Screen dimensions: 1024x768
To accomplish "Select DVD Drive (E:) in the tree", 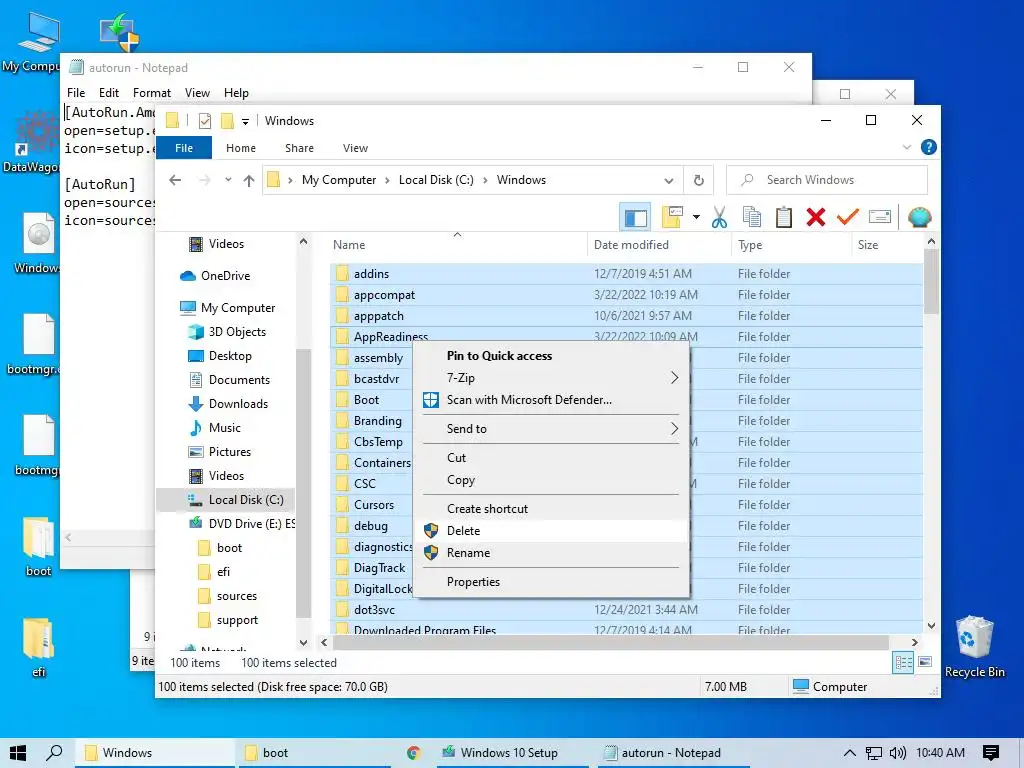I will (242, 524).
